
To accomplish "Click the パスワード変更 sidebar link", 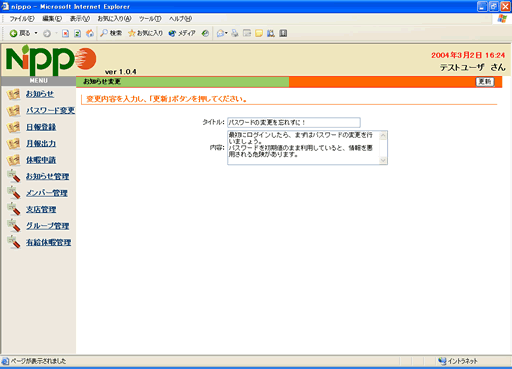I will point(51,110).
